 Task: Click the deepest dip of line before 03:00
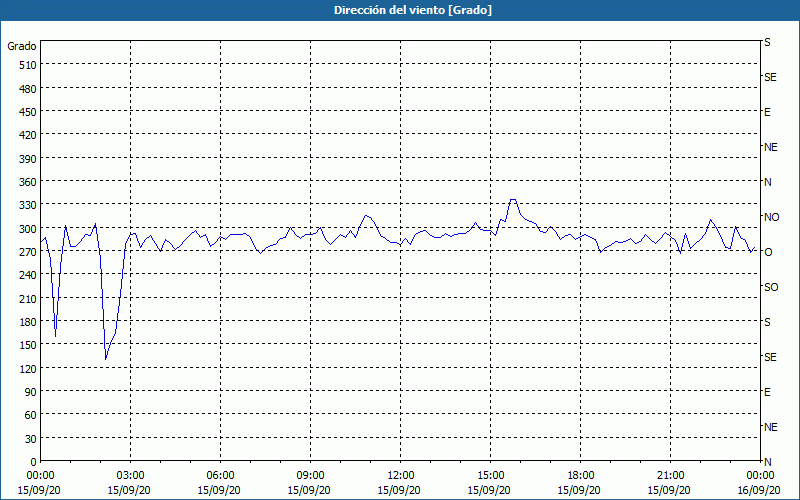[106, 359]
